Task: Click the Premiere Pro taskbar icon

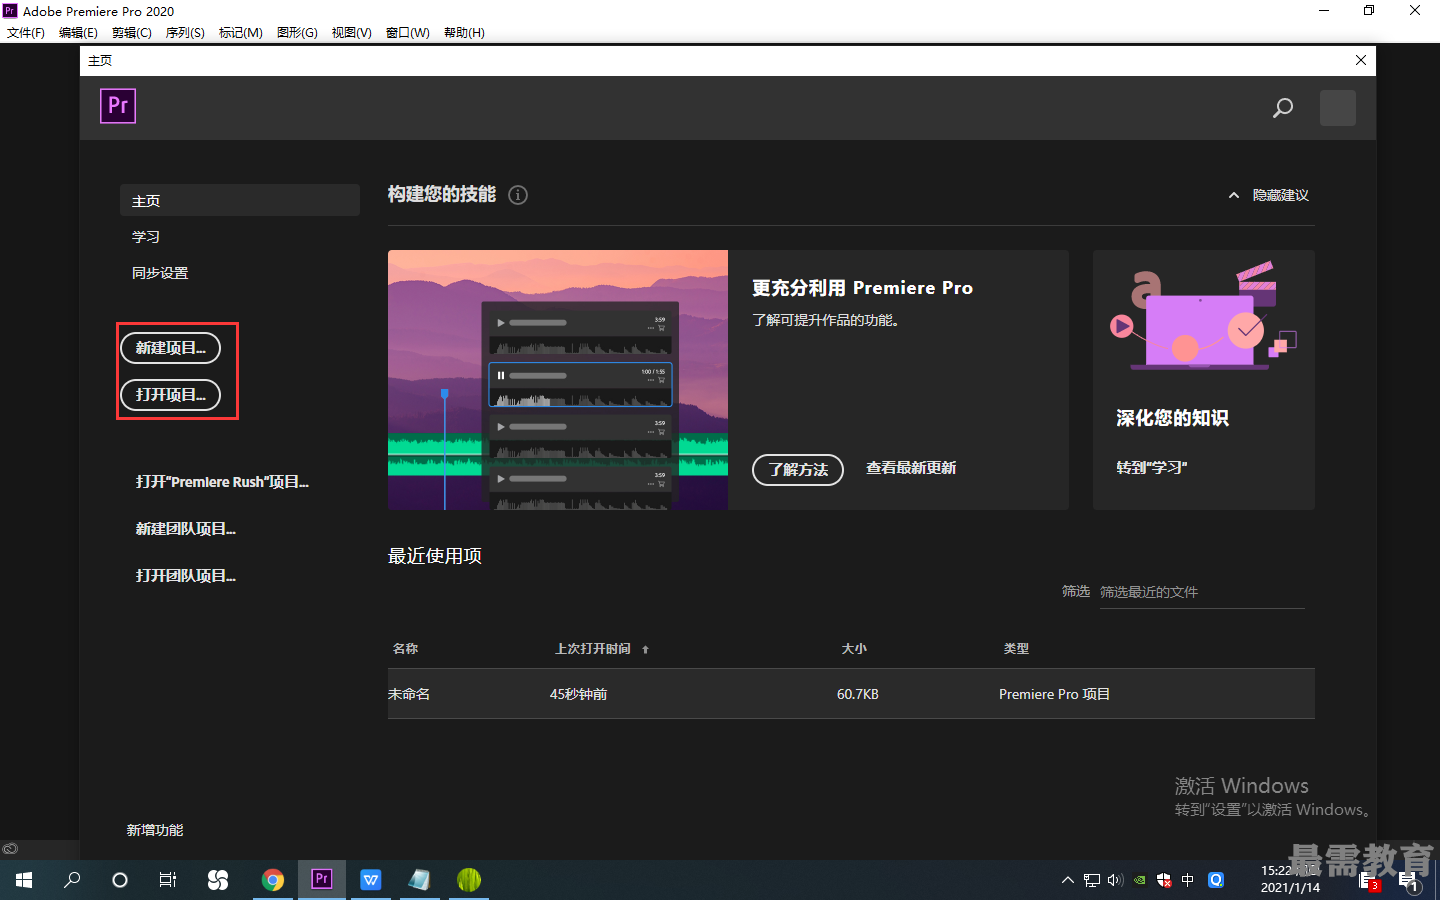Action: tap(322, 880)
